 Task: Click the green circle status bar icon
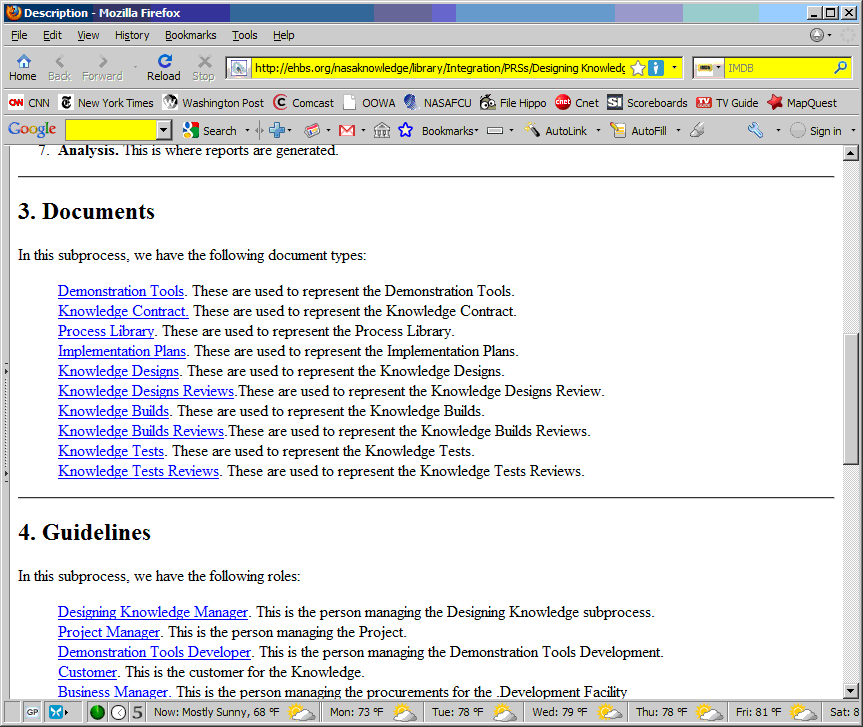tap(97, 712)
